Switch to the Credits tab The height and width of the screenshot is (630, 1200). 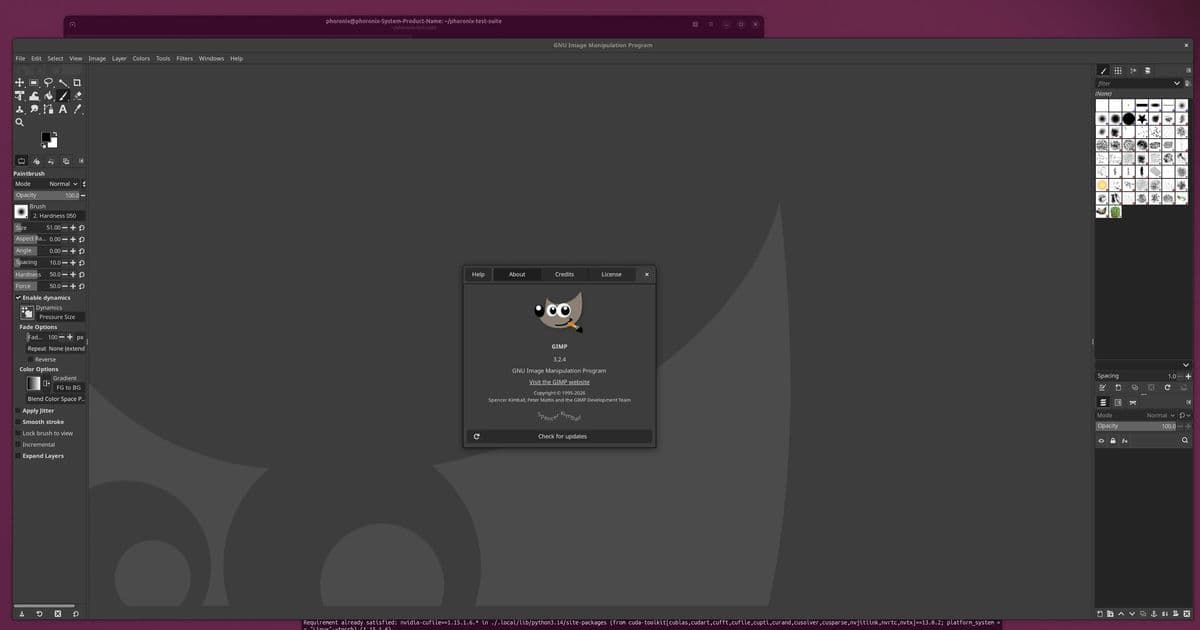click(564, 274)
